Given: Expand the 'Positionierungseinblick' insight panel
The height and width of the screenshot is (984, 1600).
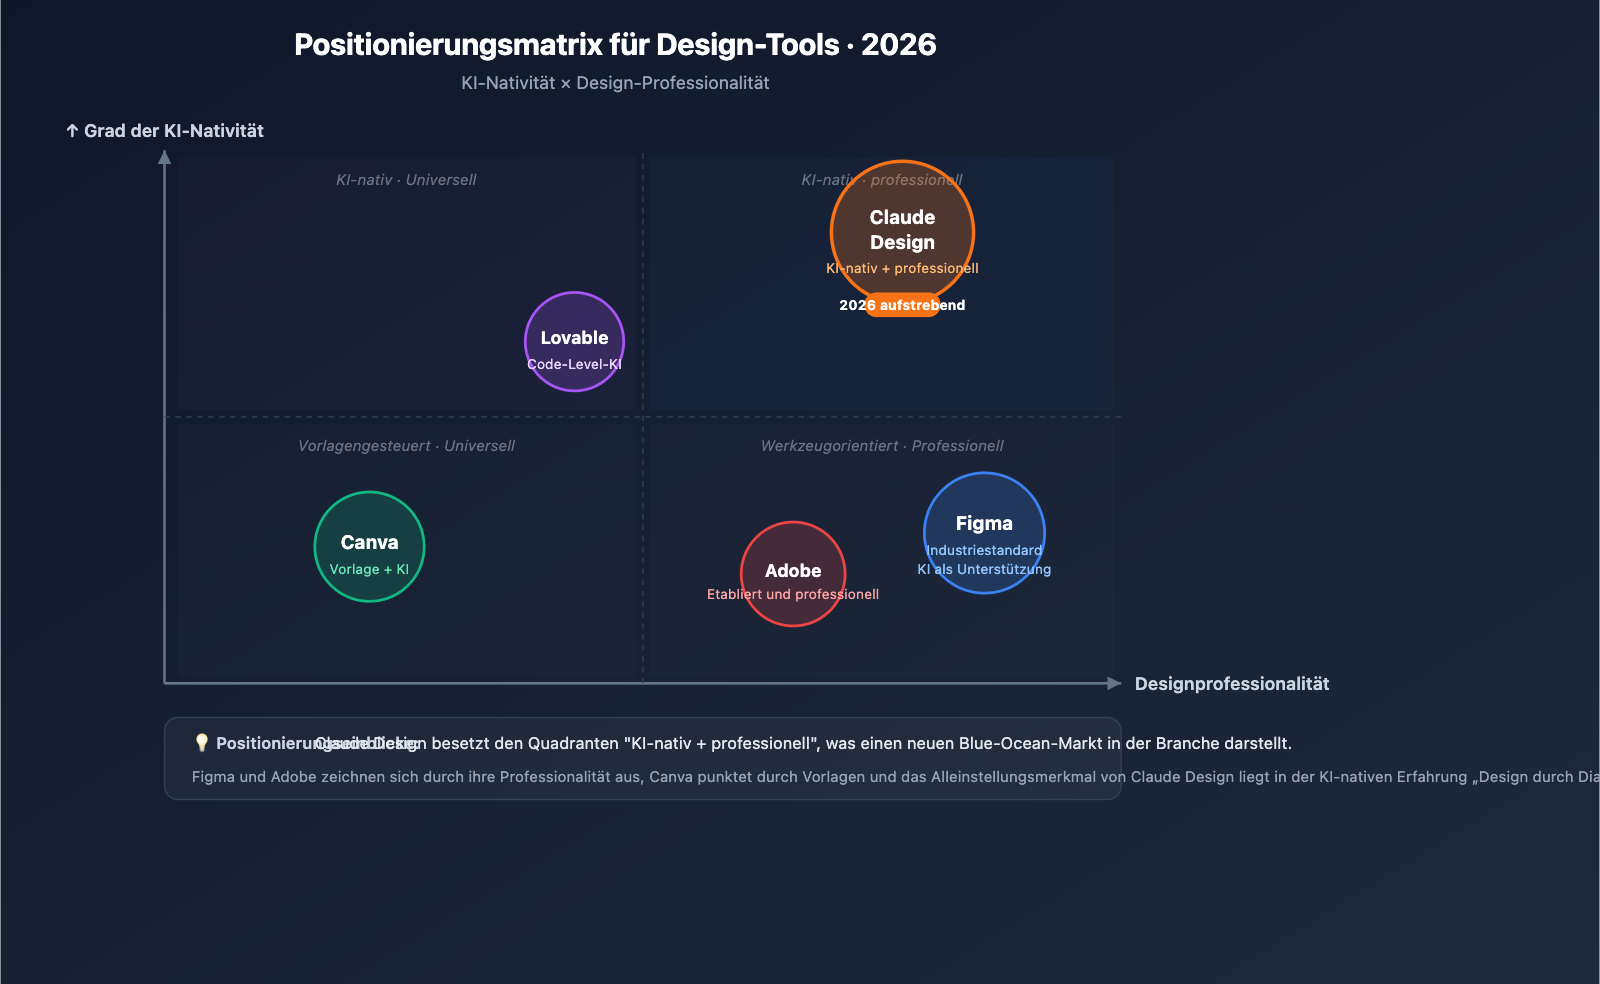Looking at the screenshot, I should (644, 758).
